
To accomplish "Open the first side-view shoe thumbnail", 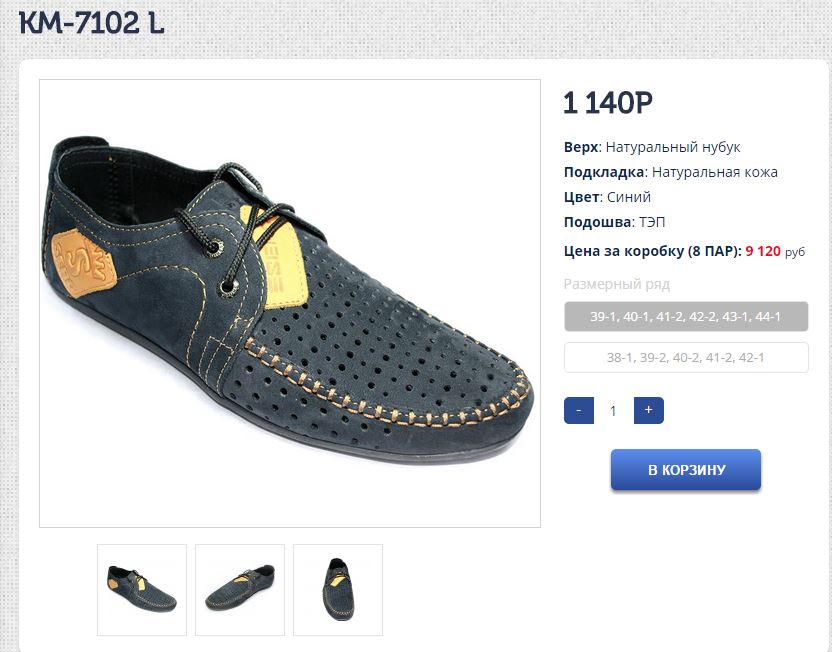I will coord(142,590).
